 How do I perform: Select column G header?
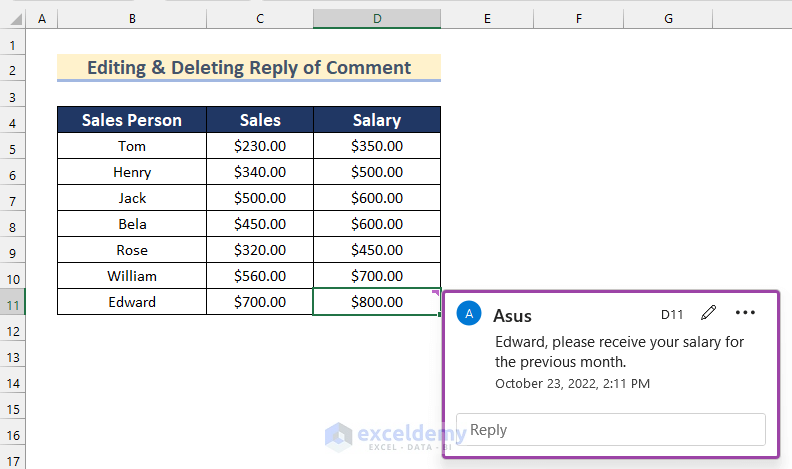pyautogui.click(x=668, y=19)
